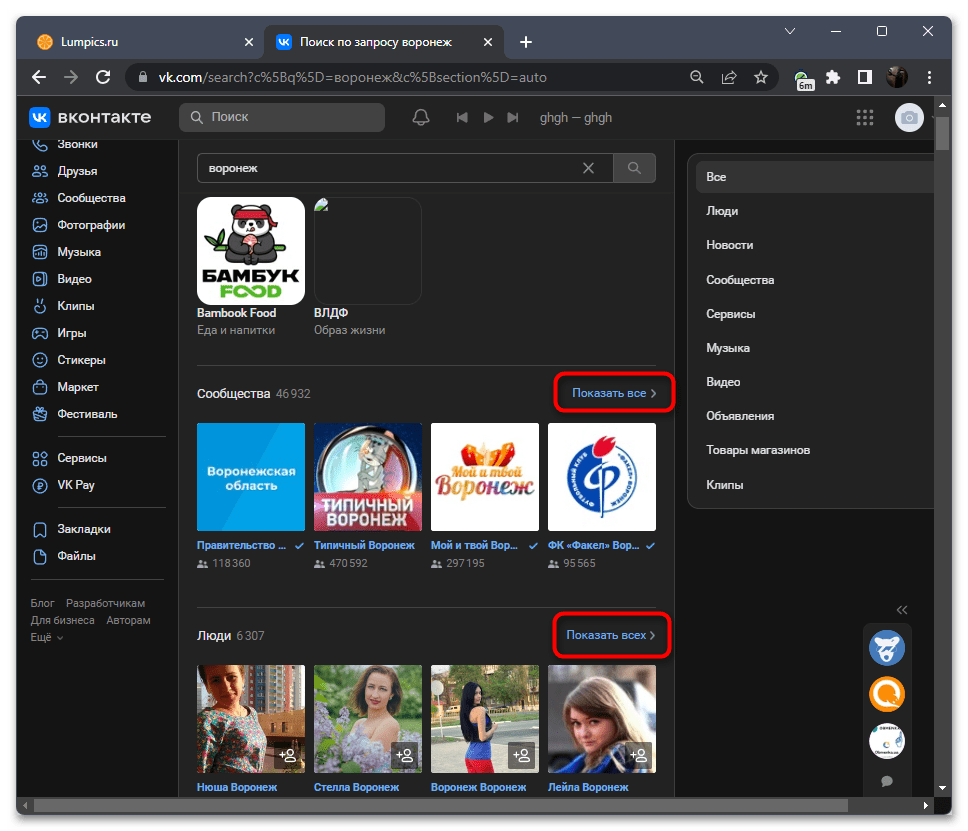Open the Воронежская область community thumbnail
The width and height of the screenshot is (968, 831).
point(251,477)
